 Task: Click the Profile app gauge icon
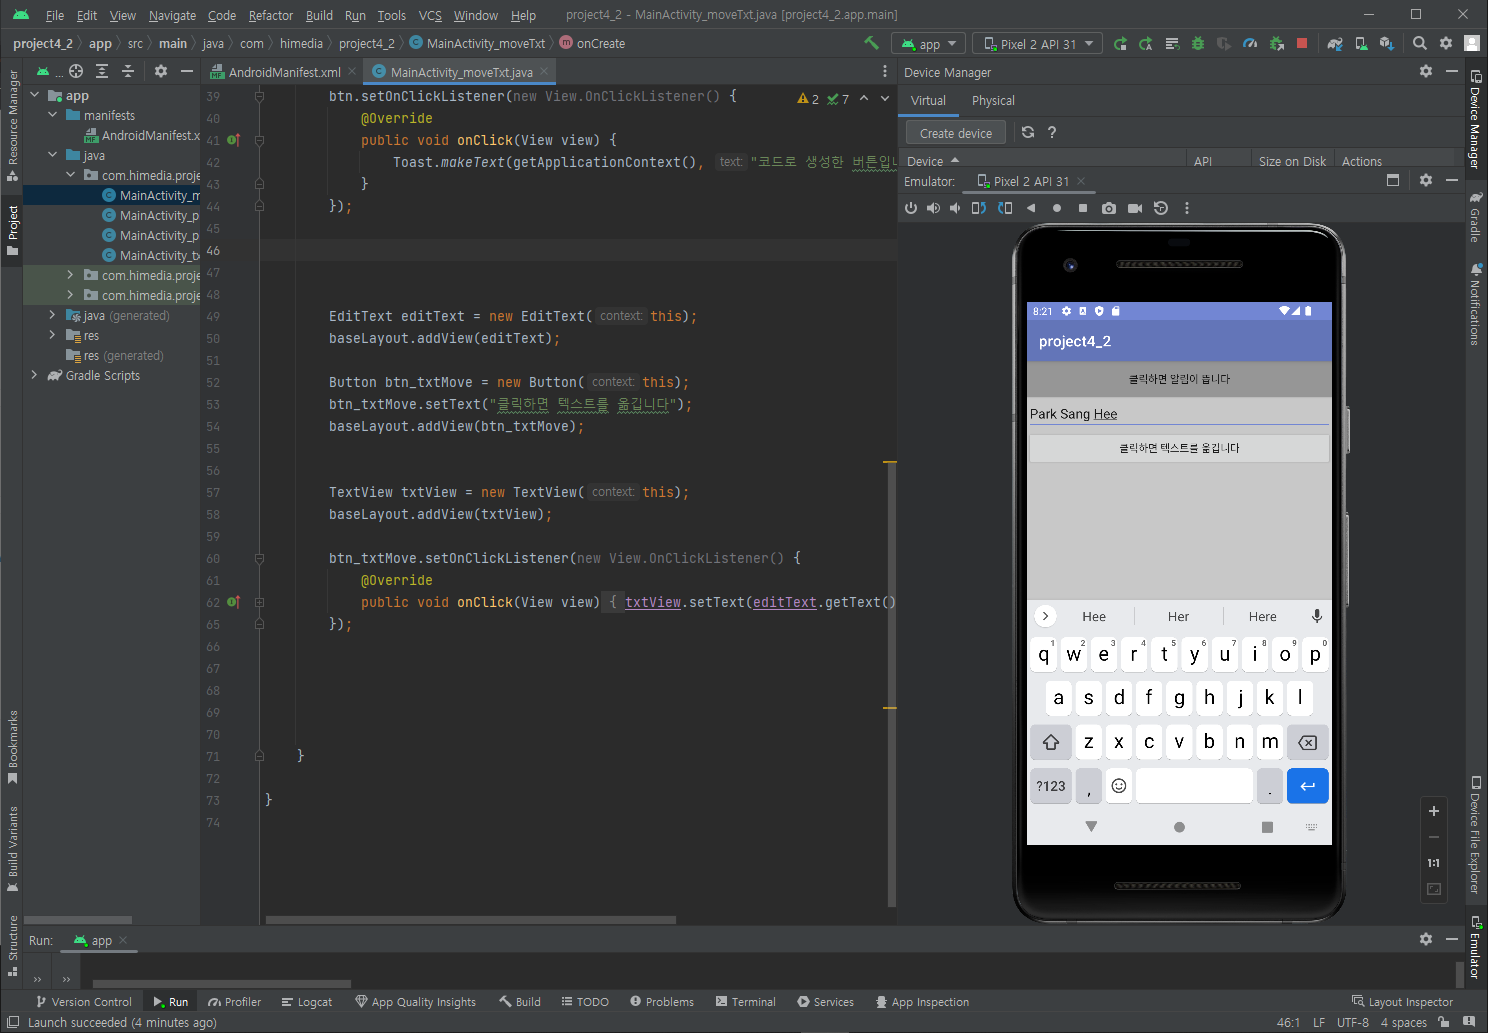pos(1250,44)
